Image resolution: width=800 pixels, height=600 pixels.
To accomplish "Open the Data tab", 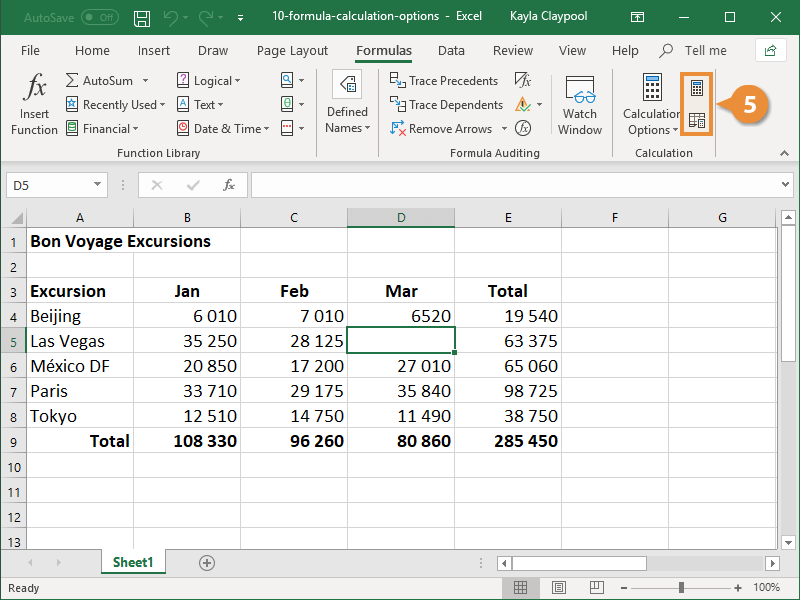I will tap(451, 51).
